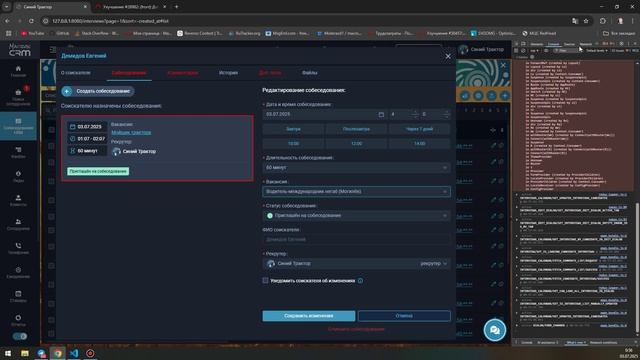The image size is (640, 360).
Task: Go to Home in the CRM sidebar
Action: [18, 71]
